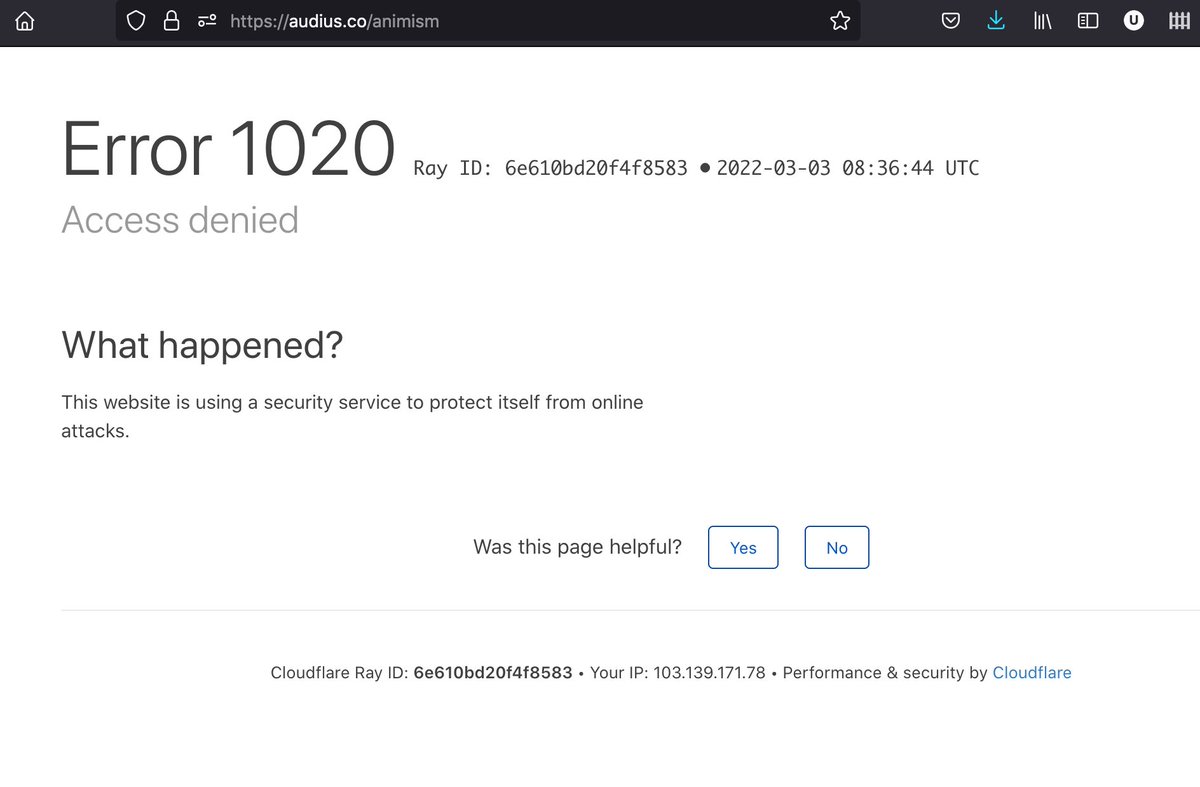1200x787 pixels.
Task: Answer Yes to page helpful question
Action: 743,547
